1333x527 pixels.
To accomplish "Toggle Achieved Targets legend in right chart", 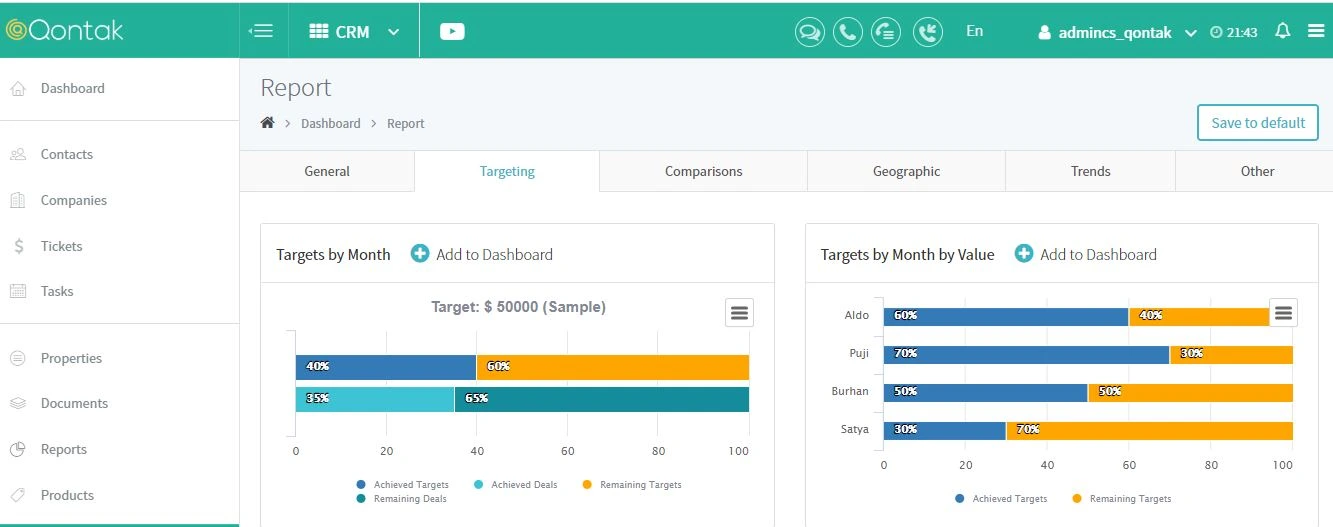I will point(1001,498).
